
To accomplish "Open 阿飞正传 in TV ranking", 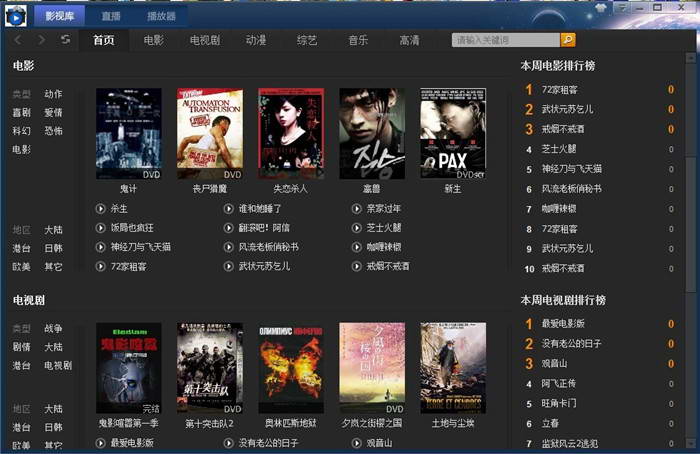I will coord(559,383).
